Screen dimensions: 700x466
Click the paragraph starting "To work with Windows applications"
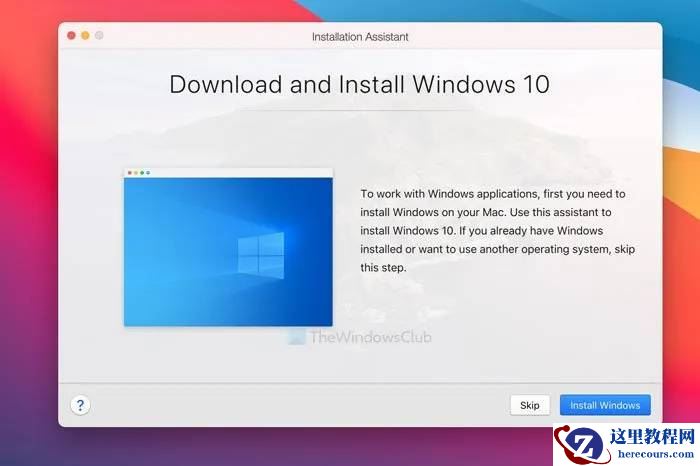497,231
